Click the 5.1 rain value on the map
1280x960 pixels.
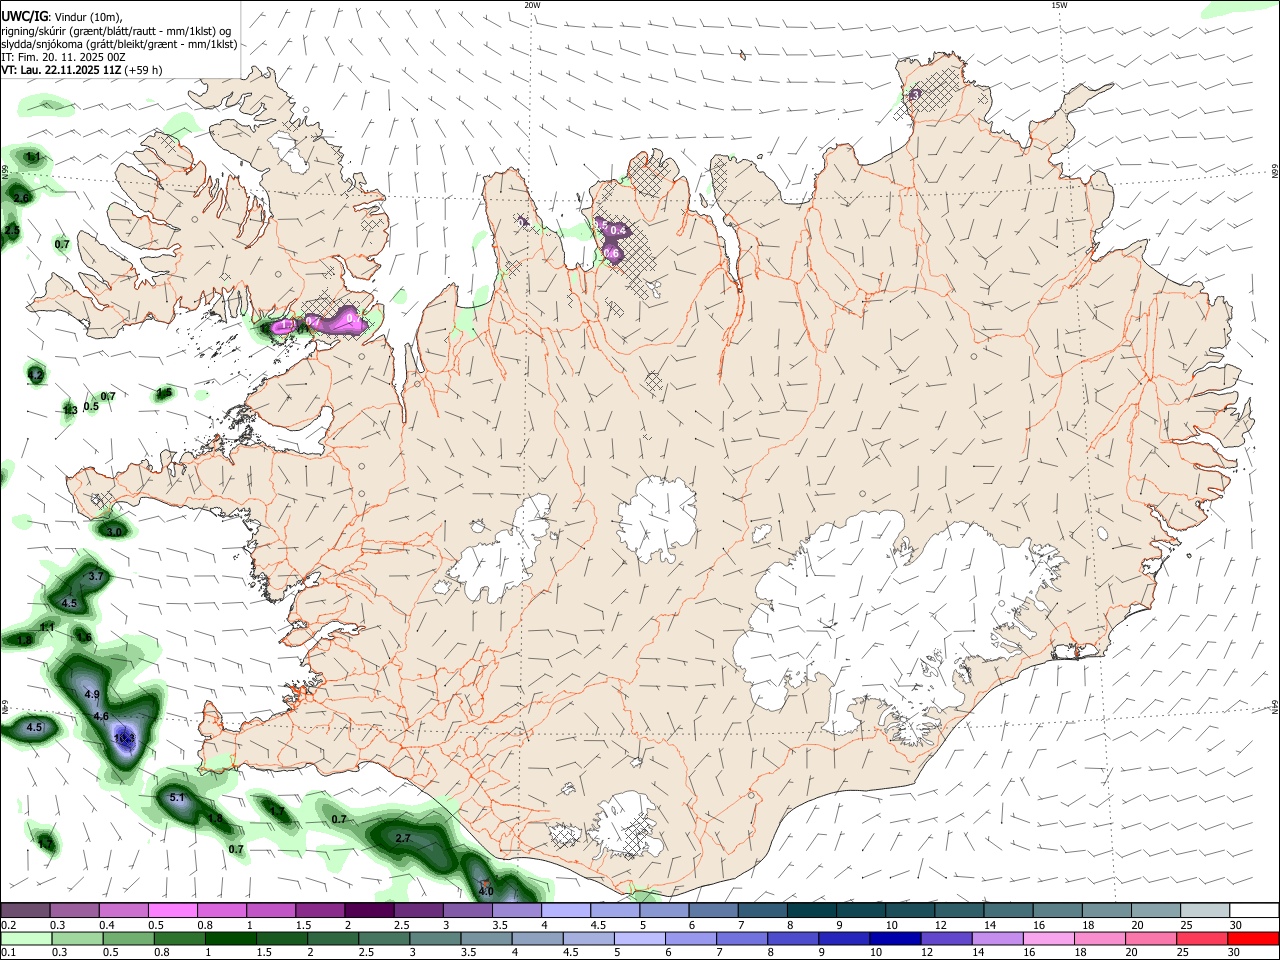tap(177, 797)
